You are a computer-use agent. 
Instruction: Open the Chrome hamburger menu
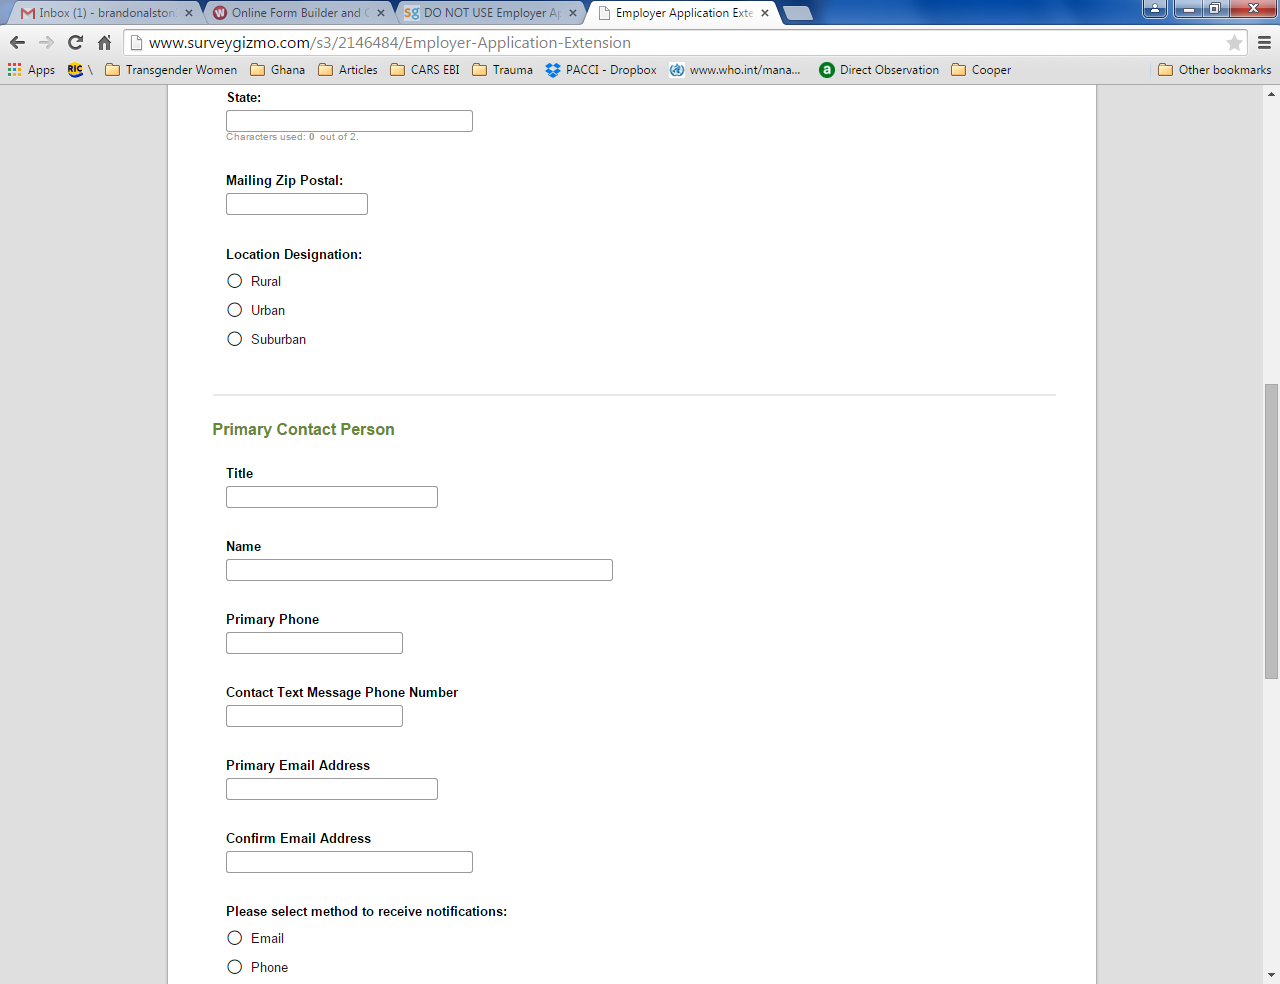point(1264,42)
